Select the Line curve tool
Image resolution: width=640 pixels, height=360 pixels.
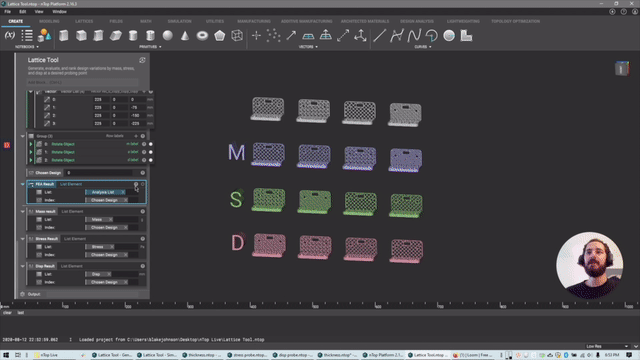pyautogui.click(x=379, y=36)
